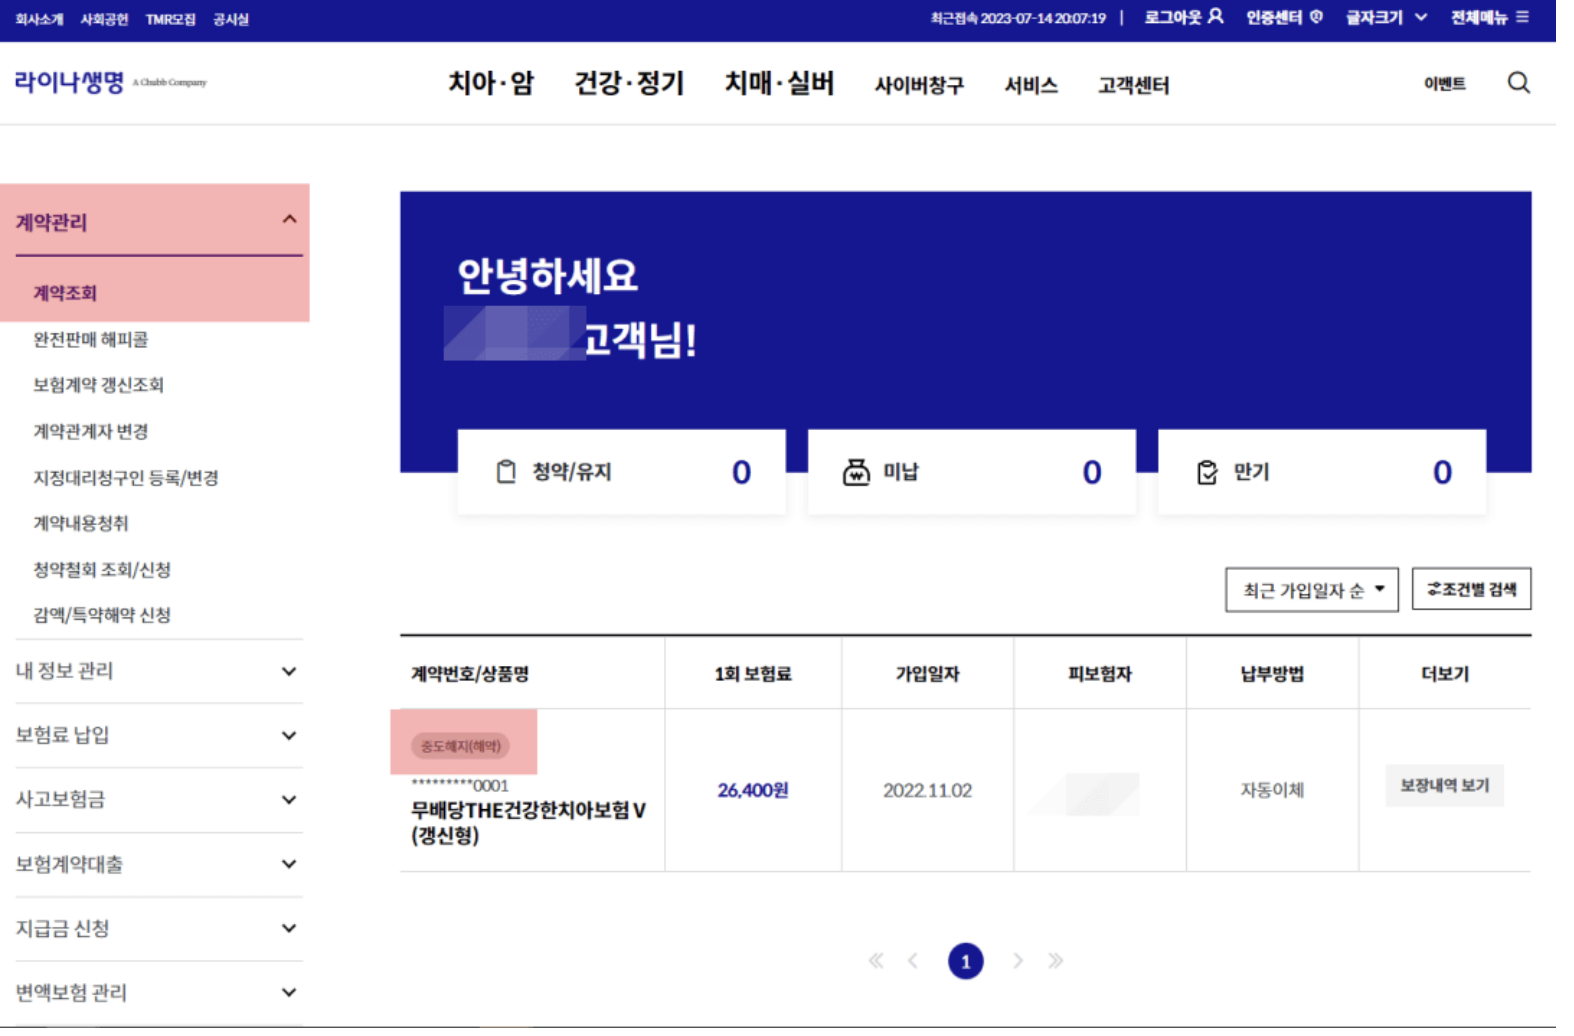Open the 서비스 menu
This screenshot has width=1574, height=1036.
1031,85
